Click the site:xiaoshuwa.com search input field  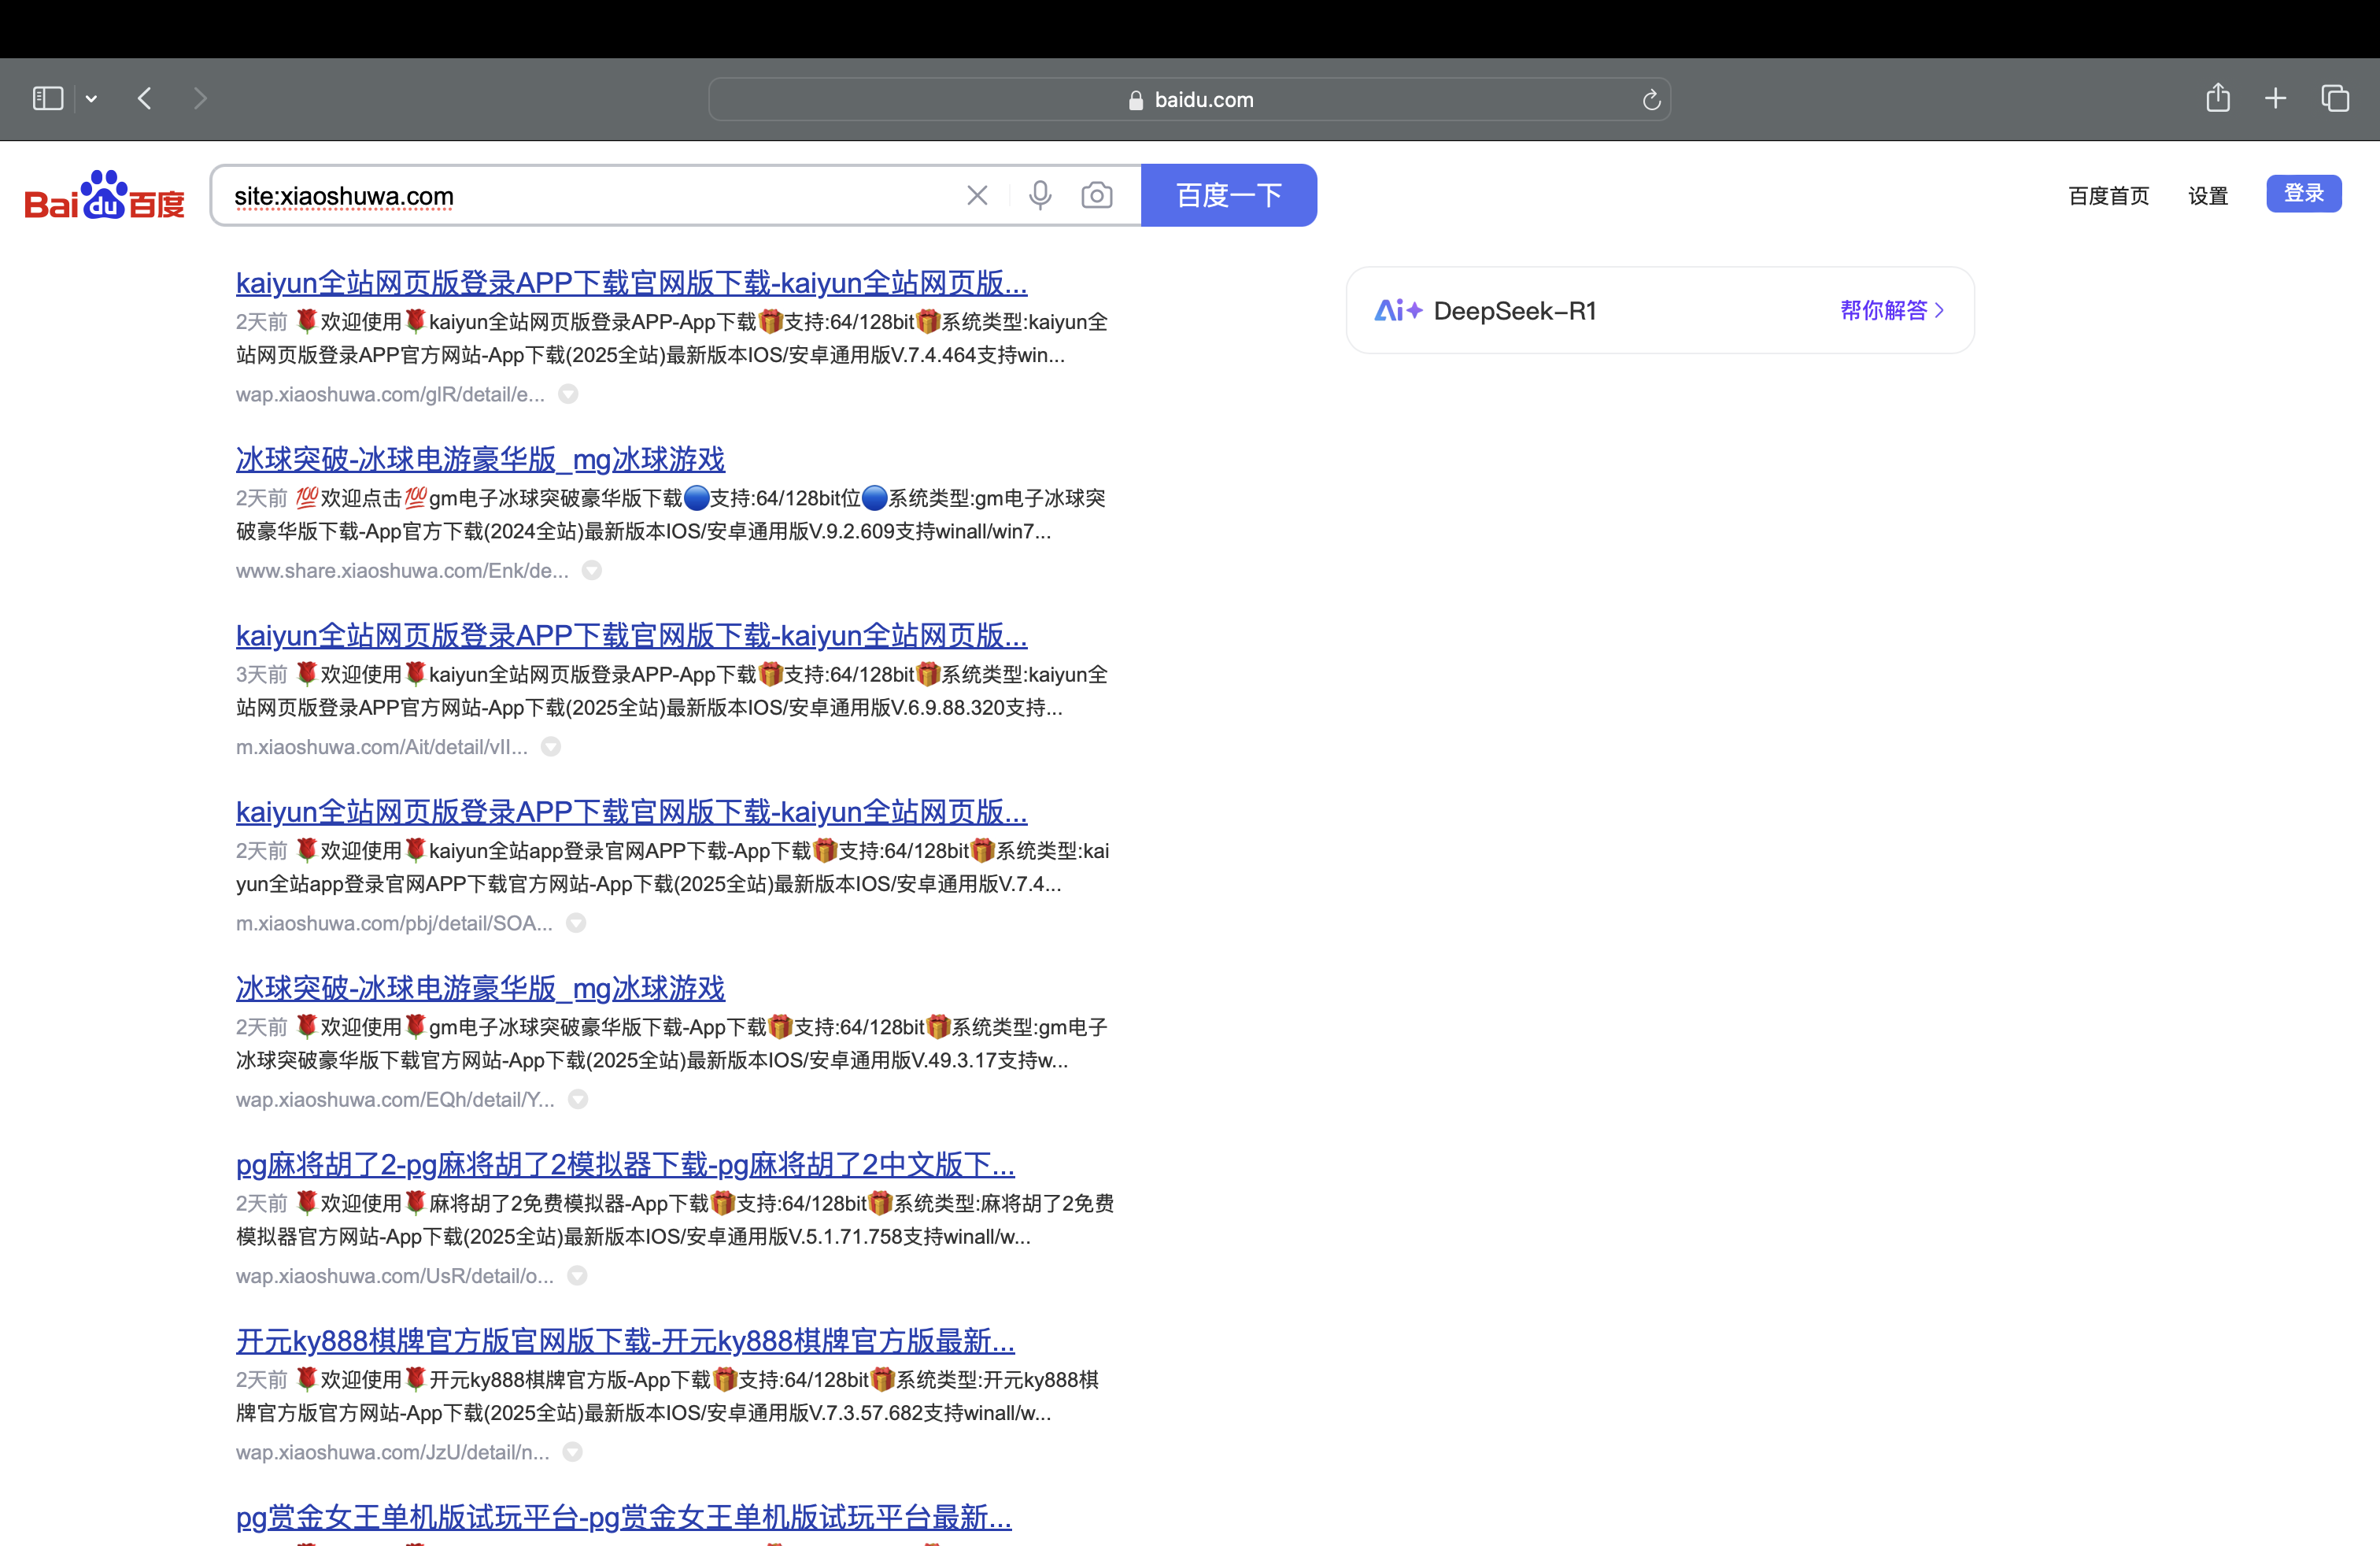(x=590, y=195)
